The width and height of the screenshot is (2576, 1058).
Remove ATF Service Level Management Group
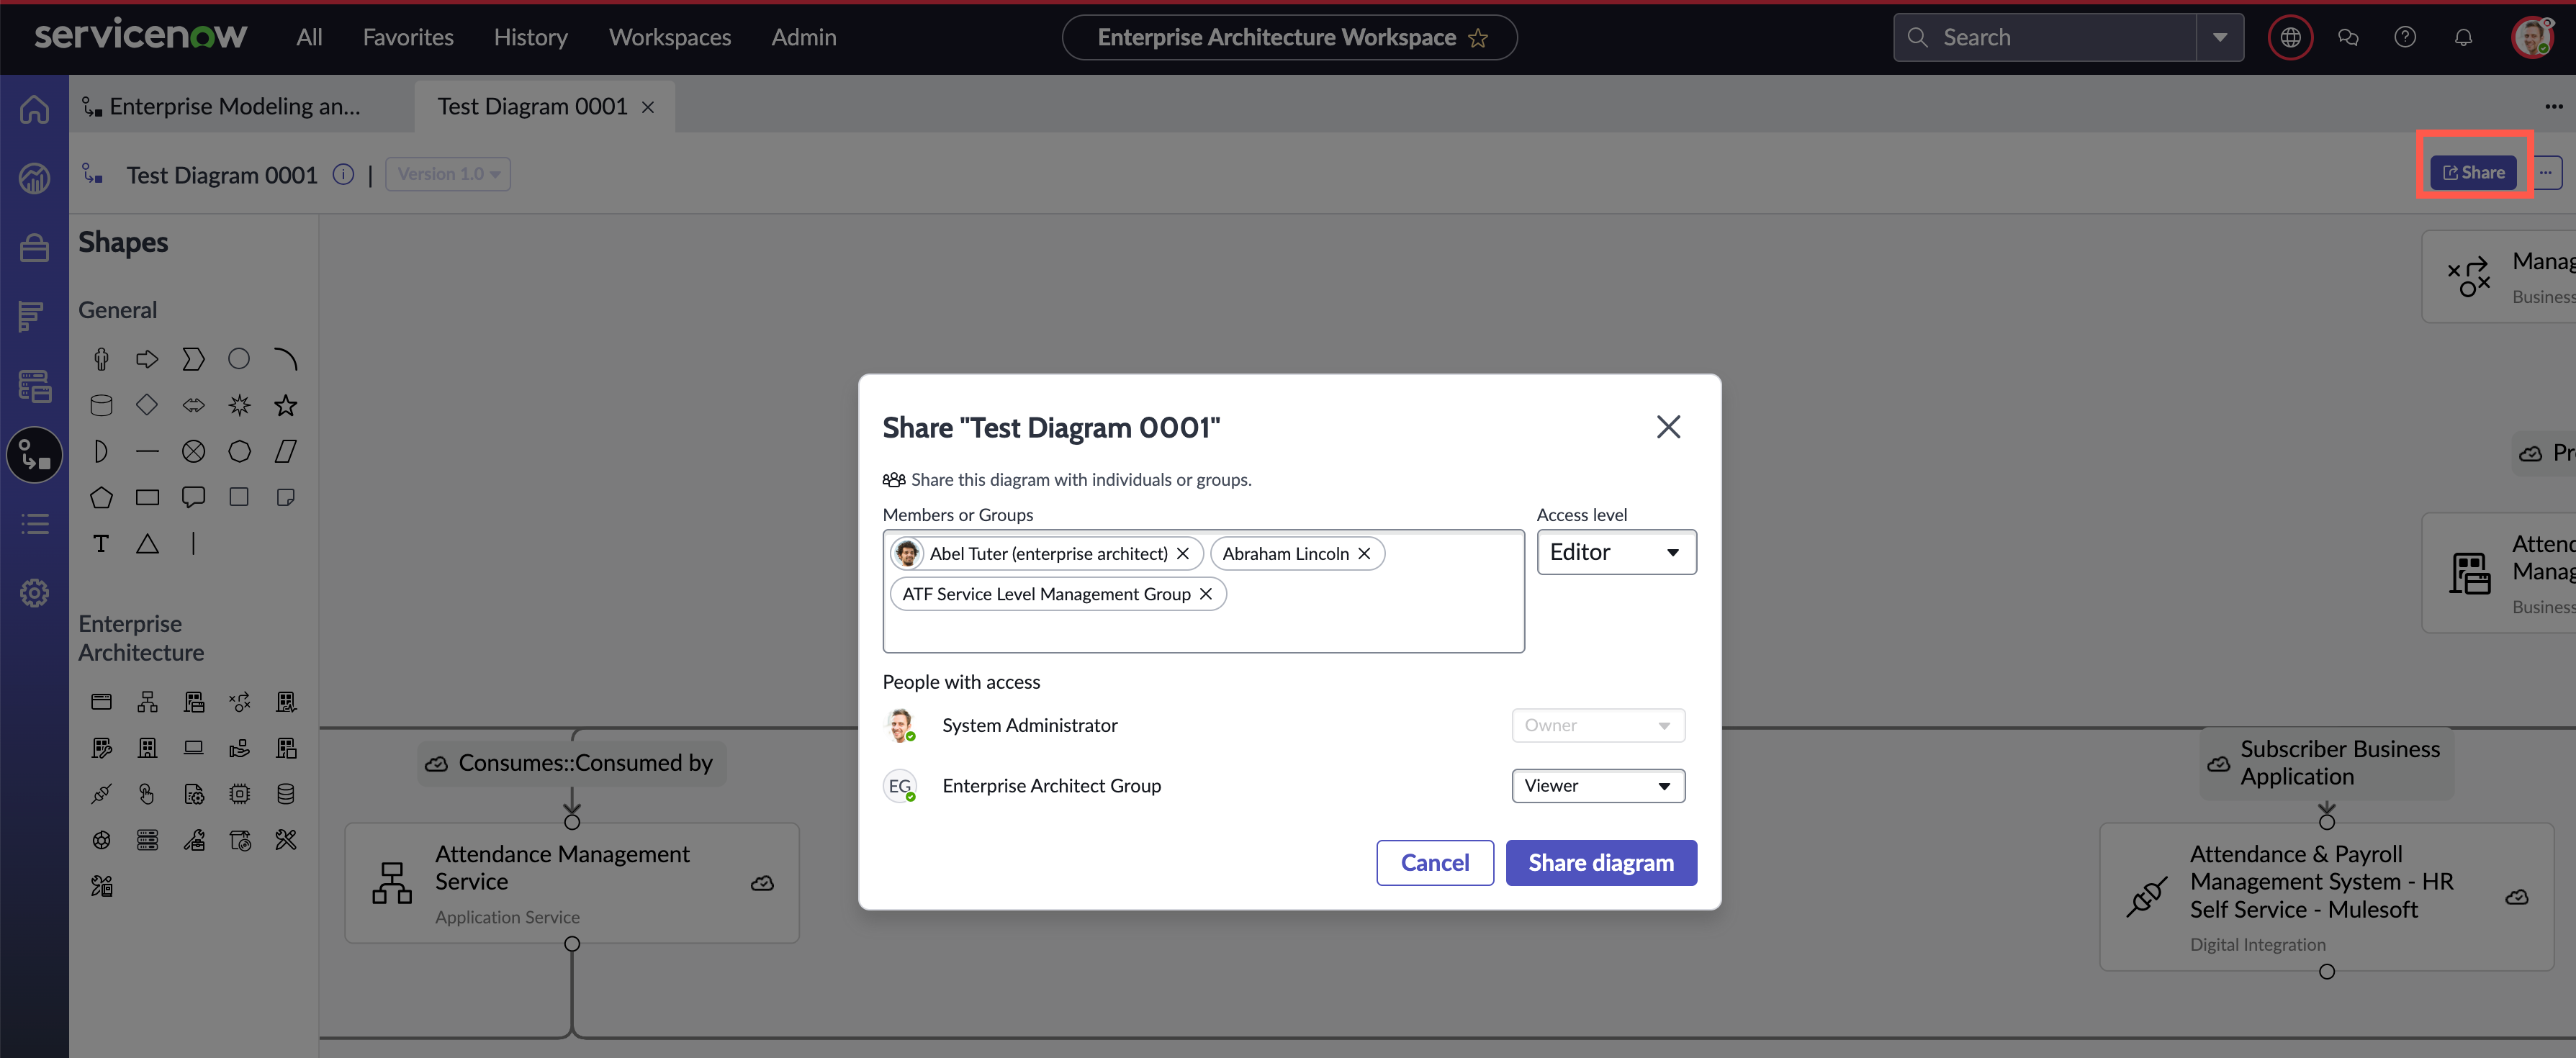click(1206, 594)
